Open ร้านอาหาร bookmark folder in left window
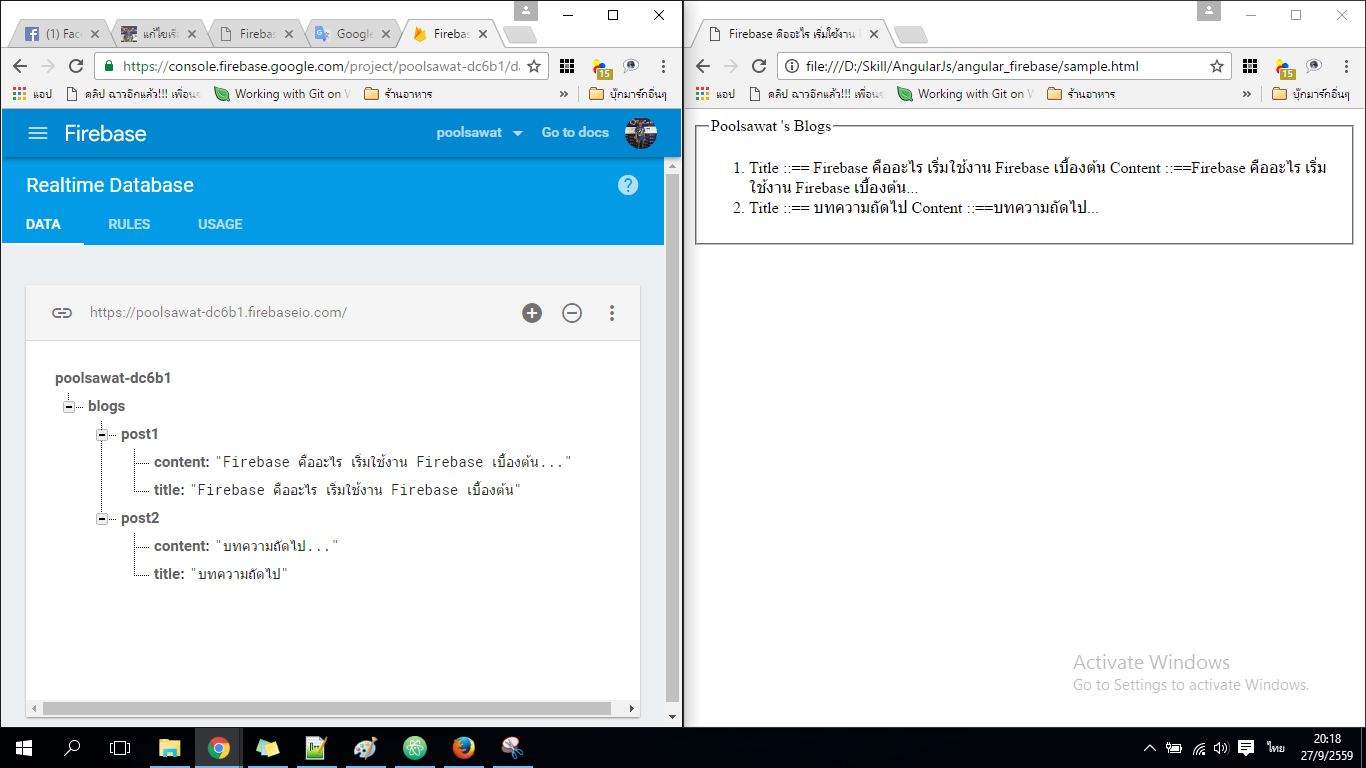The width and height of the screenshot is (1366, 768). [398, 94]
